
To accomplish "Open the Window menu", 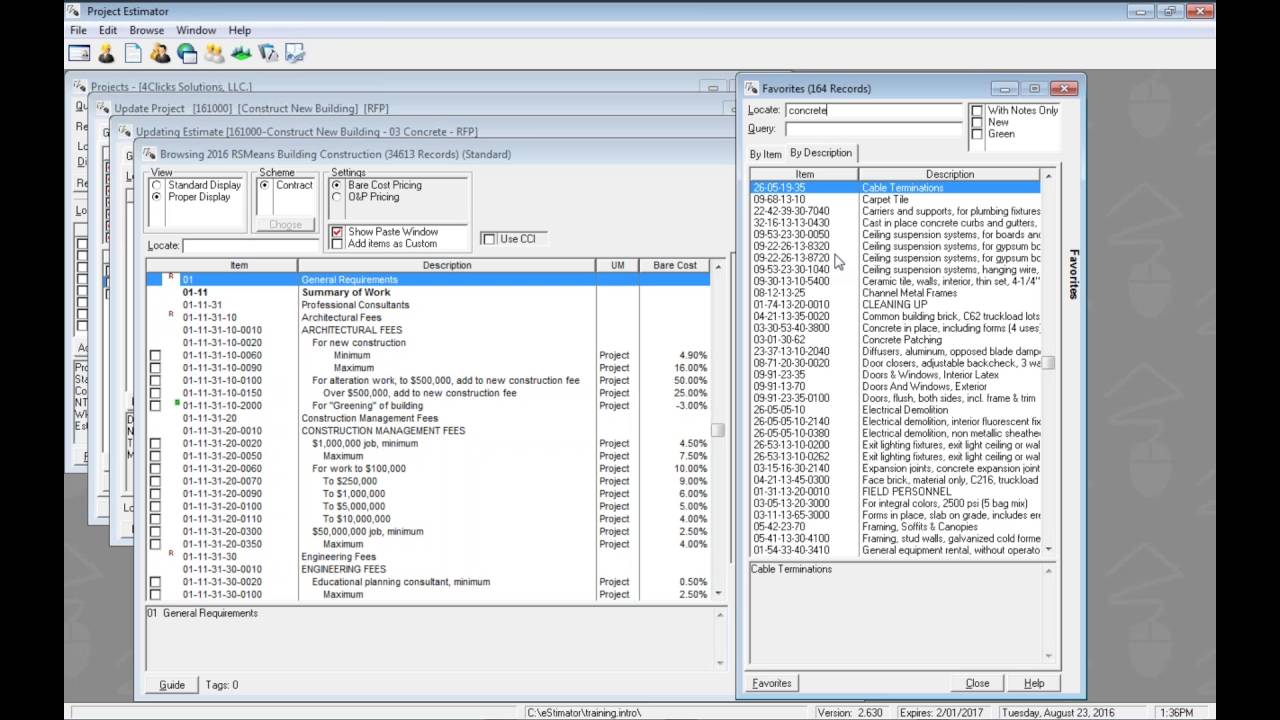I will click(x=196, y=30).
